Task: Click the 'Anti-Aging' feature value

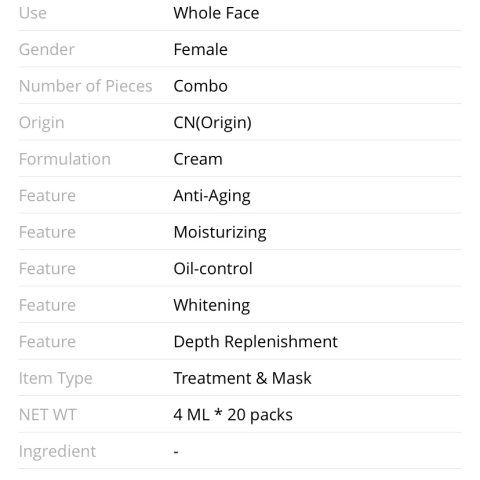Action: (212, 196)
